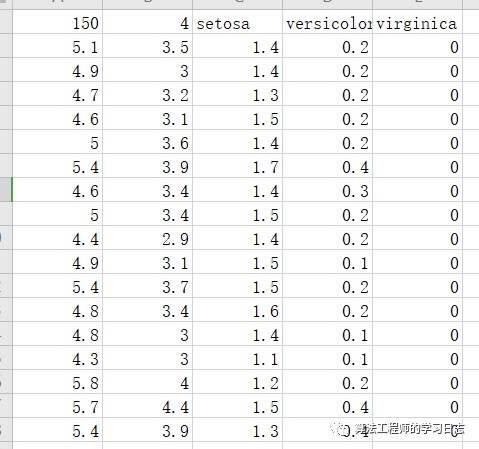The image size is (479, 449).
Task: Select the cell with value 0.3
Action: (x=327, y=190)
